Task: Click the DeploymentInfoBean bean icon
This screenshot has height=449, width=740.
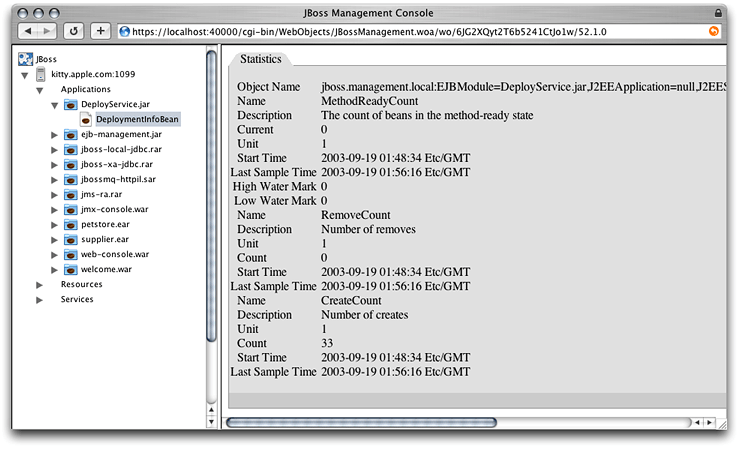Action: click(85, 119)
